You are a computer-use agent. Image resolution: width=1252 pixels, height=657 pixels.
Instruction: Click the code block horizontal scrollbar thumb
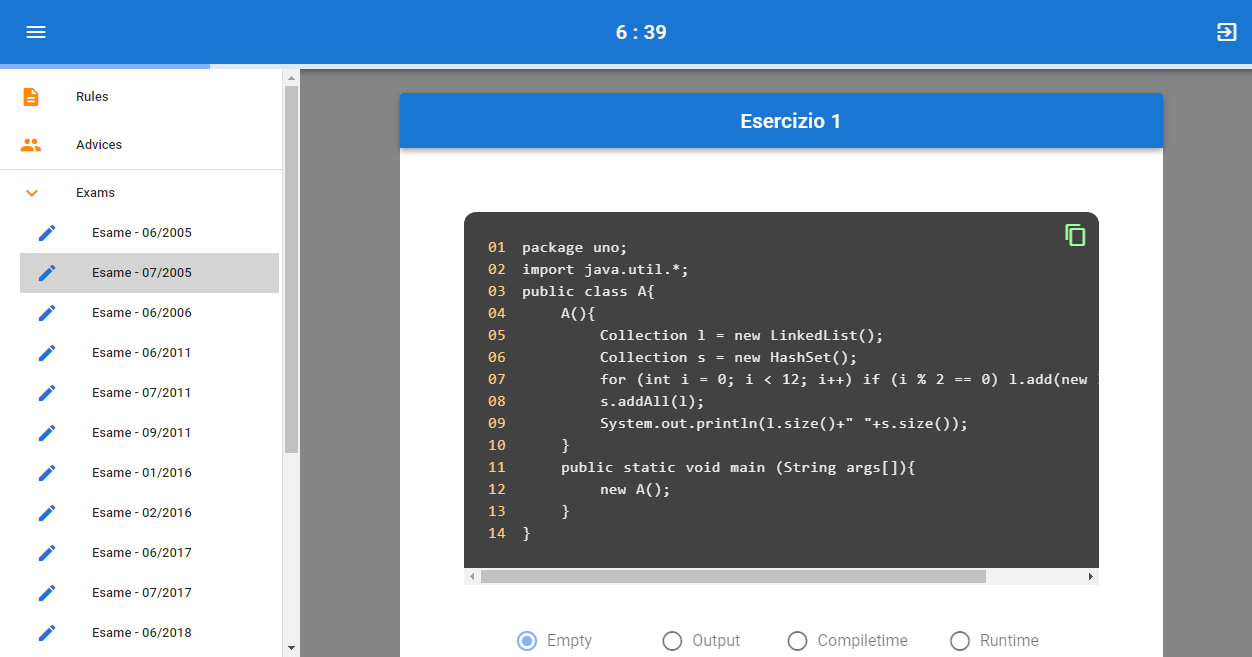click(x=733, y=577)
